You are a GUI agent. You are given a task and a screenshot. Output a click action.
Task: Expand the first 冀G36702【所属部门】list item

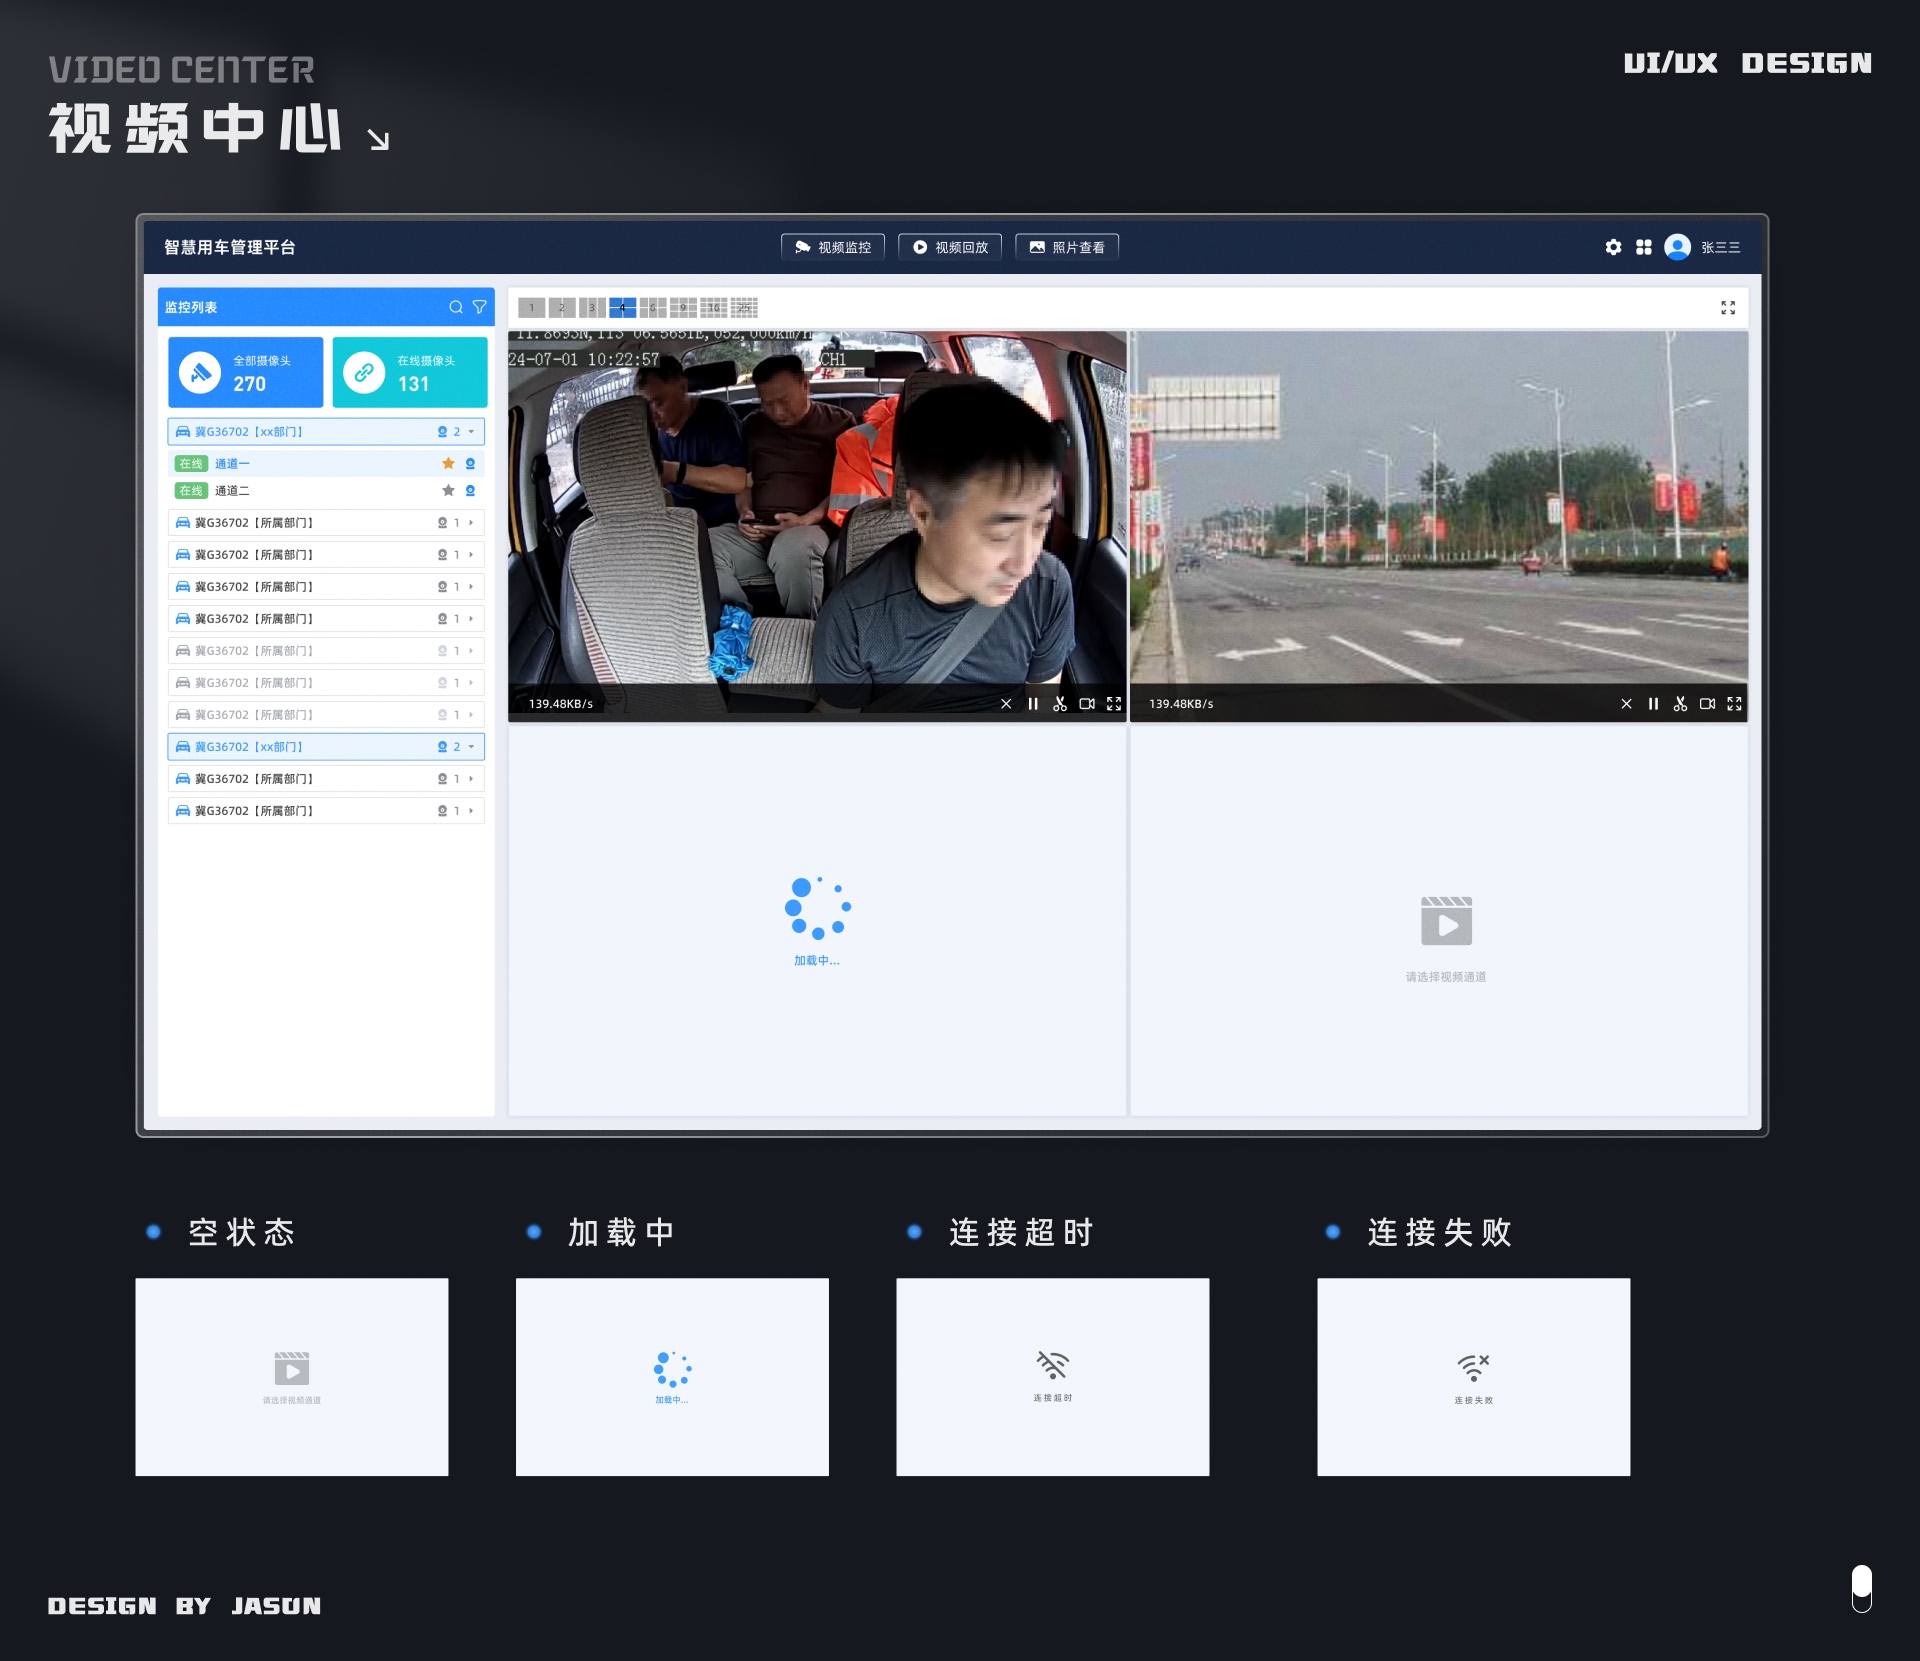coord(470,522)
